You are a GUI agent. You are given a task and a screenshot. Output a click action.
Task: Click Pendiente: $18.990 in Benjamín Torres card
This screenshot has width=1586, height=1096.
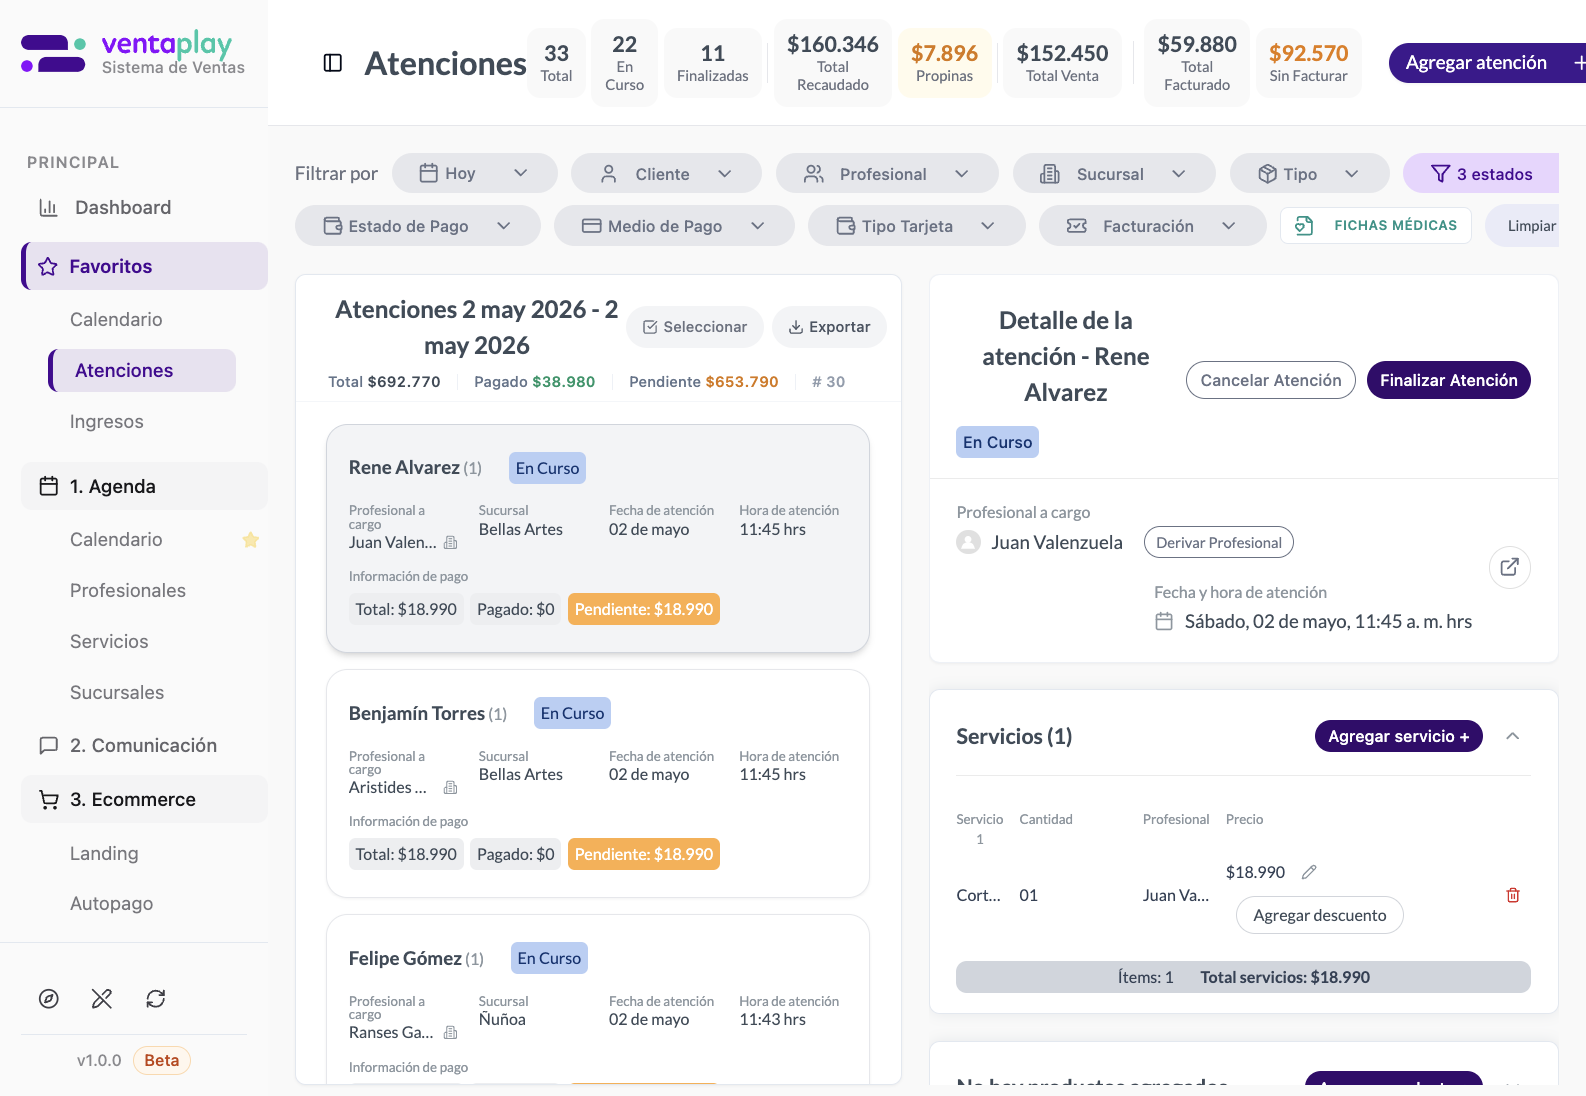point(644,854)
